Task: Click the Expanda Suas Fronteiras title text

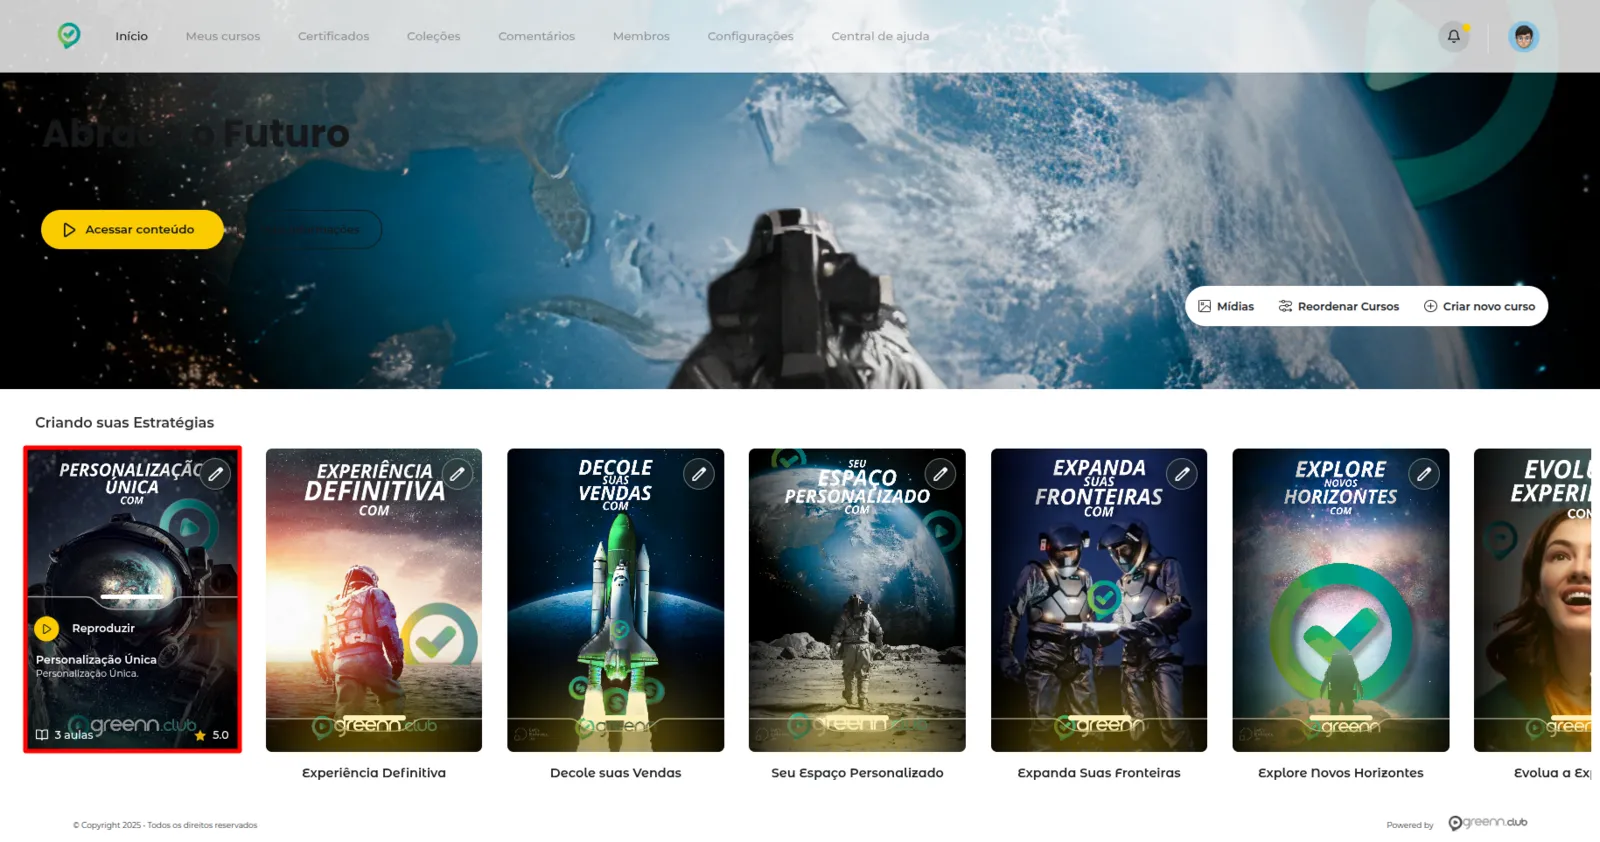Action: point(1099,773)
